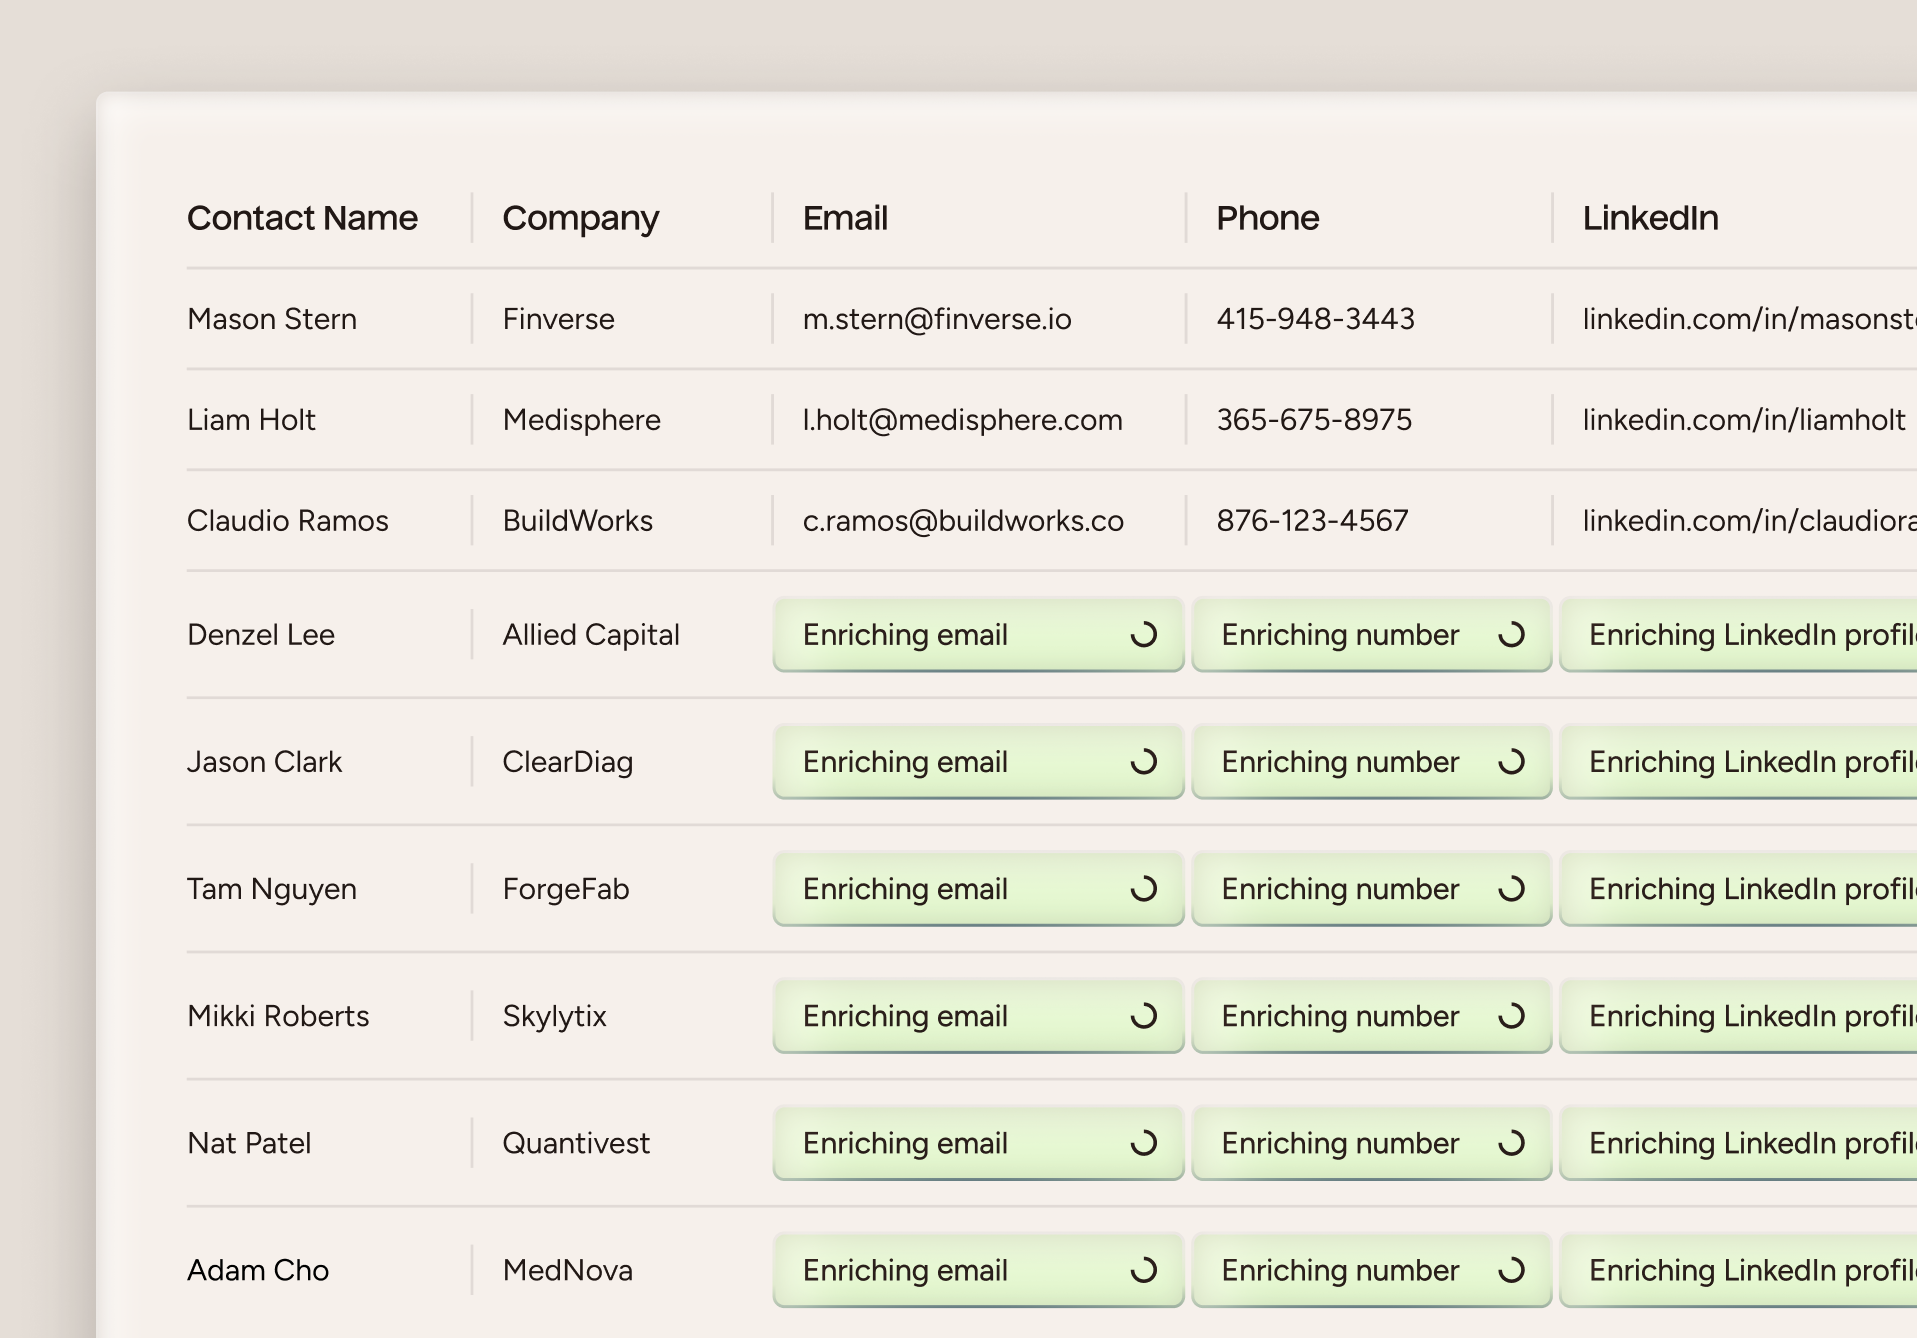This screenshot has height=1338, width=1917.
Task: Click Mikki Roberts' Enriching email chip
Action: (978, 1016)
